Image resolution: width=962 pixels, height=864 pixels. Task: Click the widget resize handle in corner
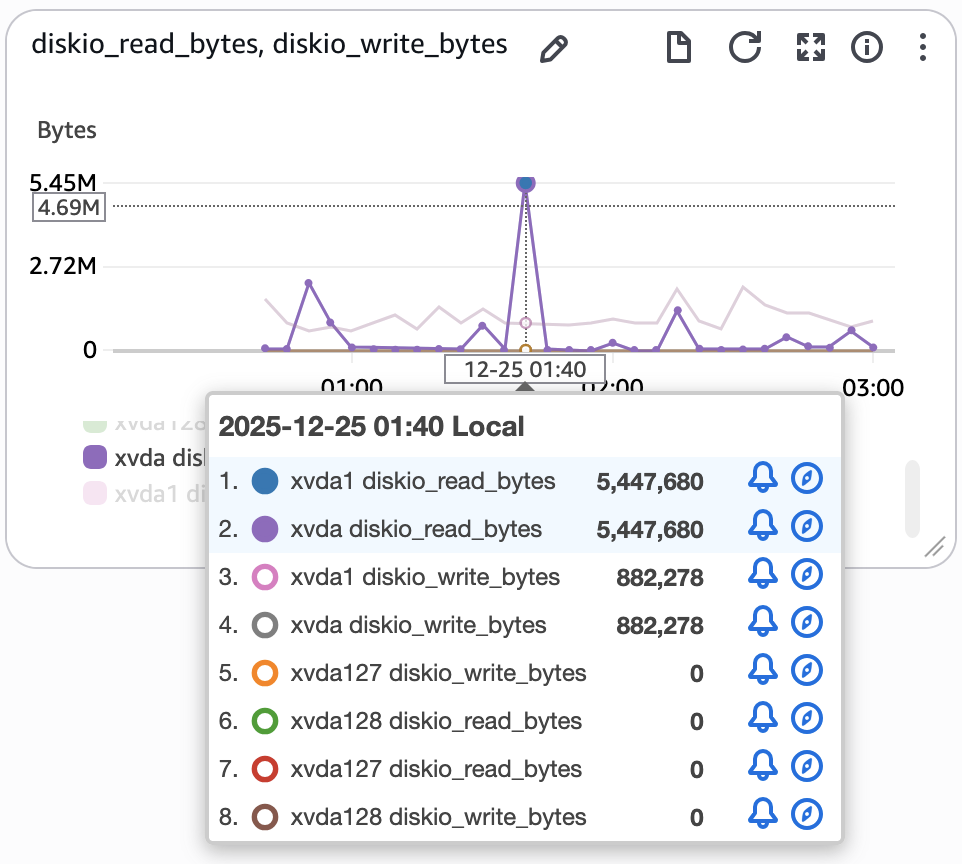(934, 545)
